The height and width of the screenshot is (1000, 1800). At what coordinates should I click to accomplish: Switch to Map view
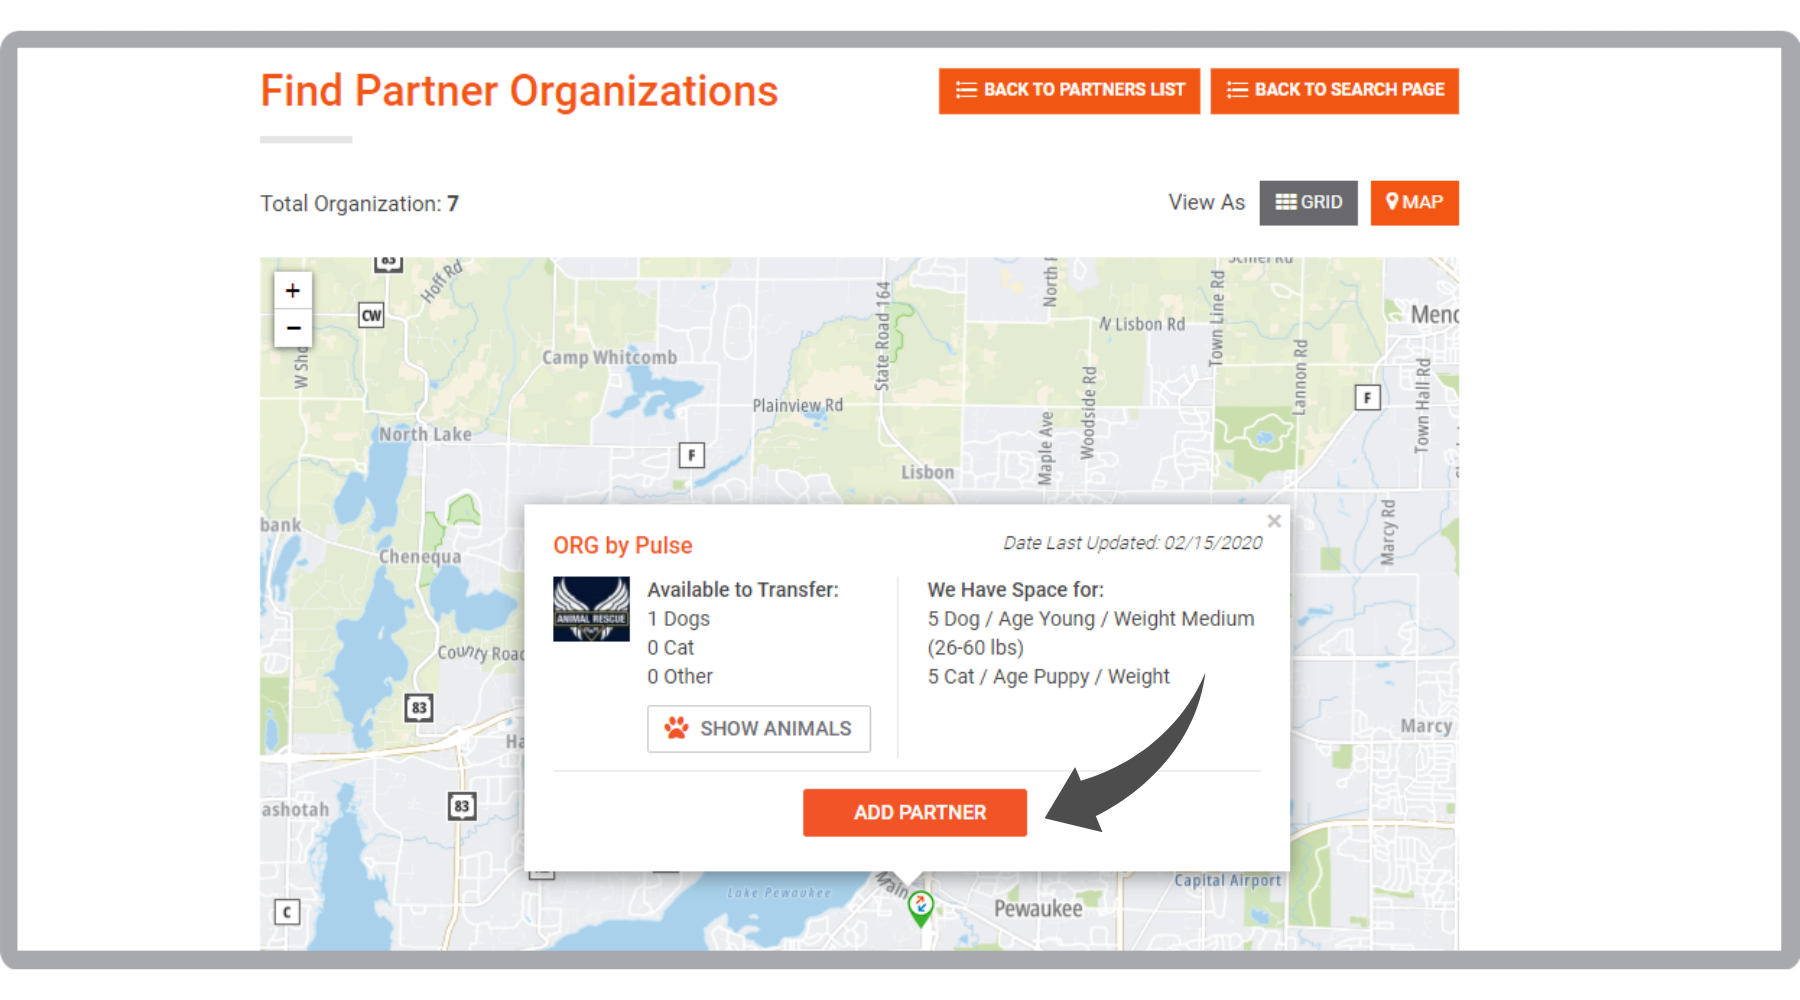(x=1414, y=203)
